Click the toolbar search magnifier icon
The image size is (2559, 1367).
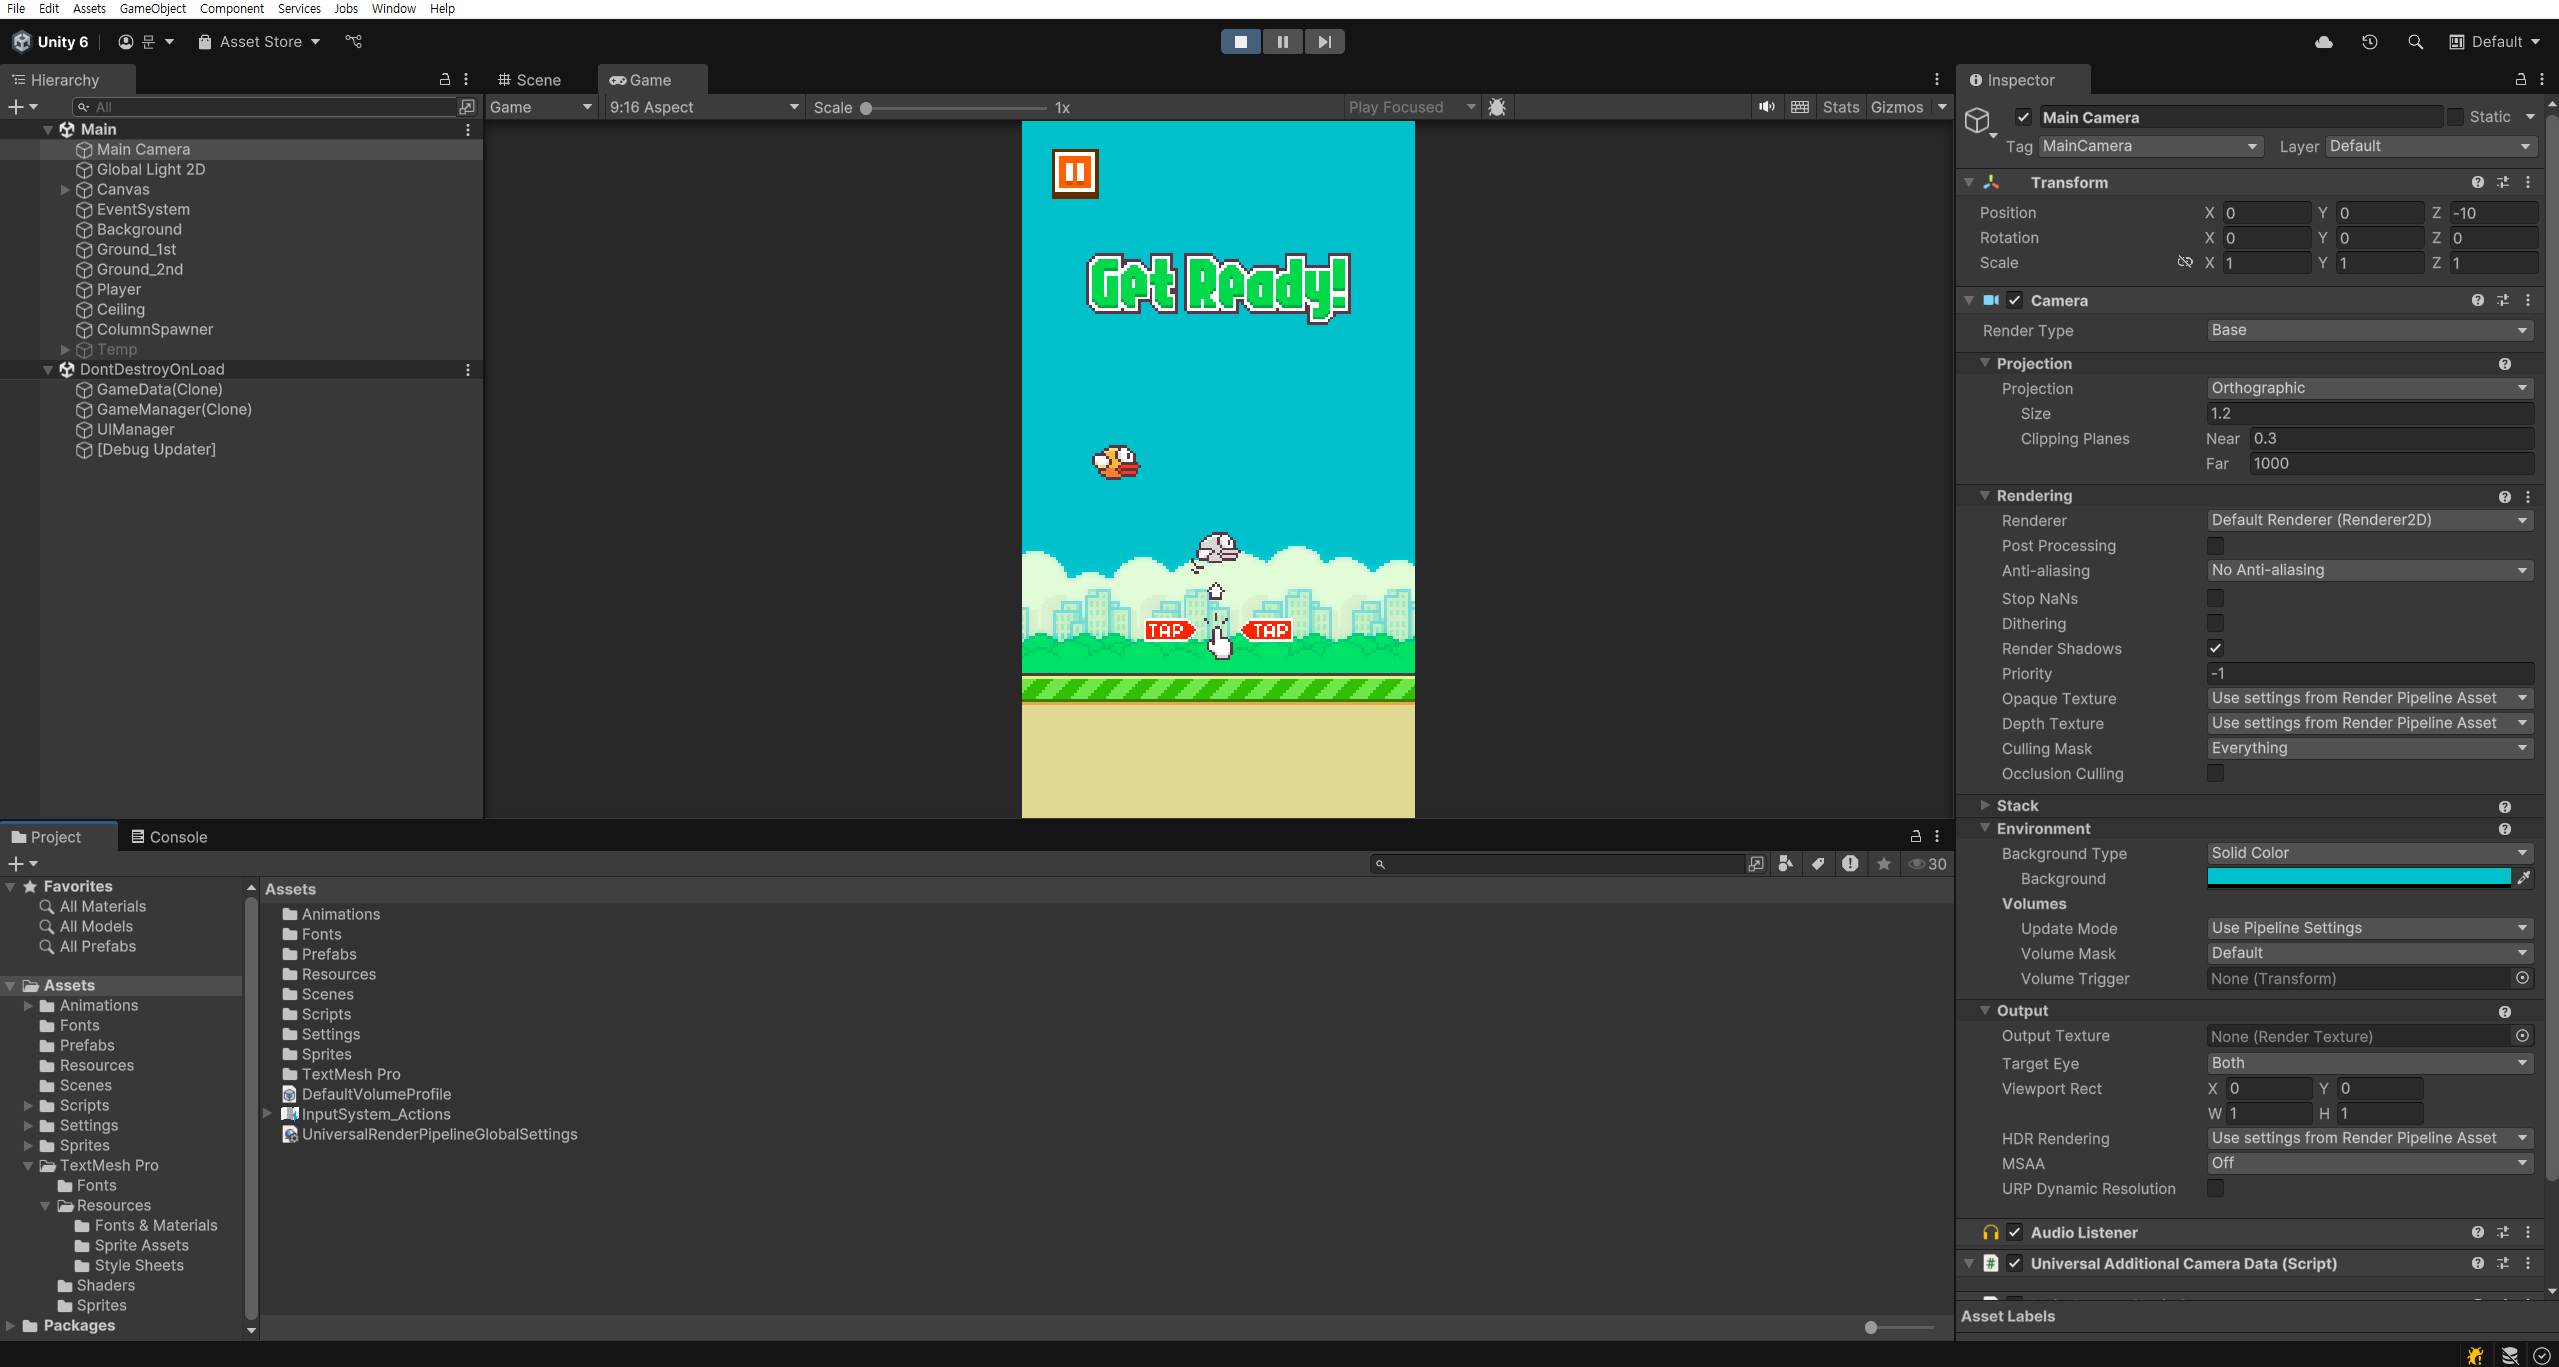pos(2415,42)
